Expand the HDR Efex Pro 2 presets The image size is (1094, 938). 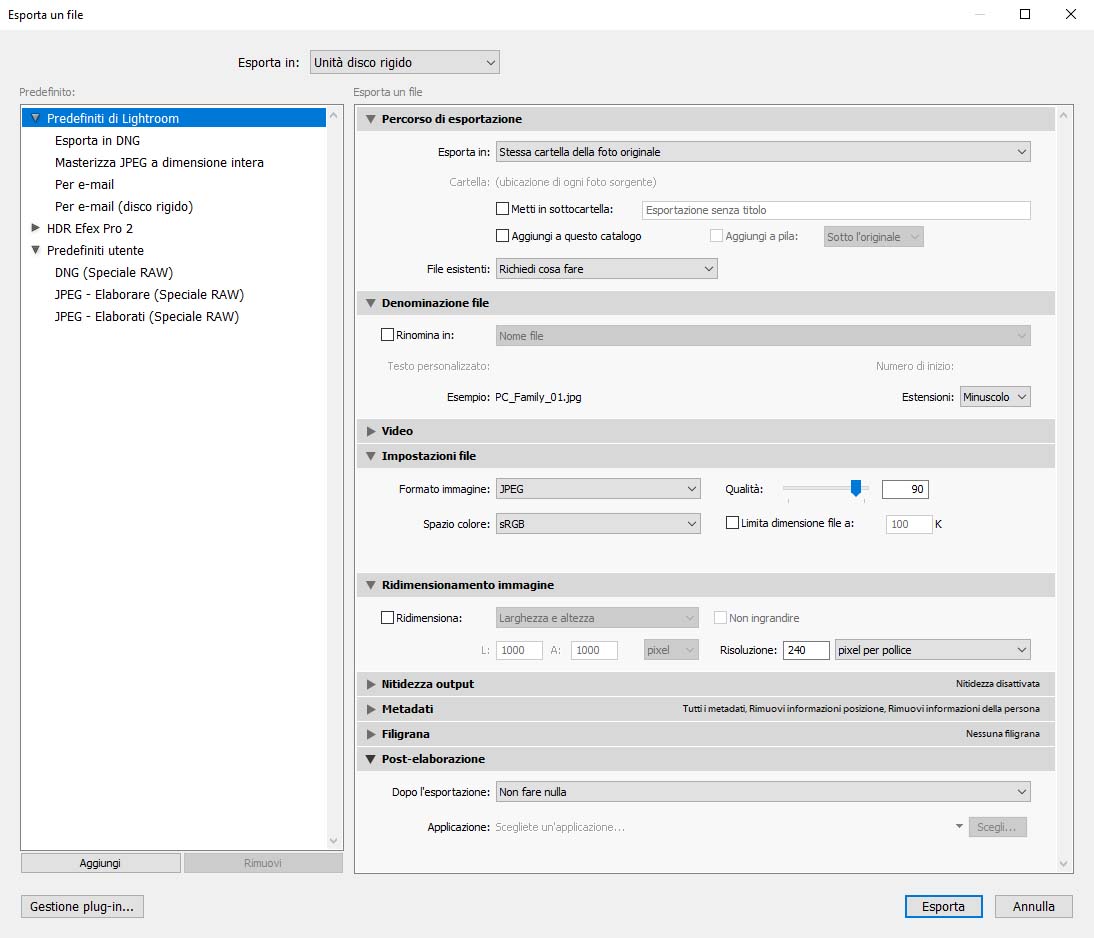[36, 228]
